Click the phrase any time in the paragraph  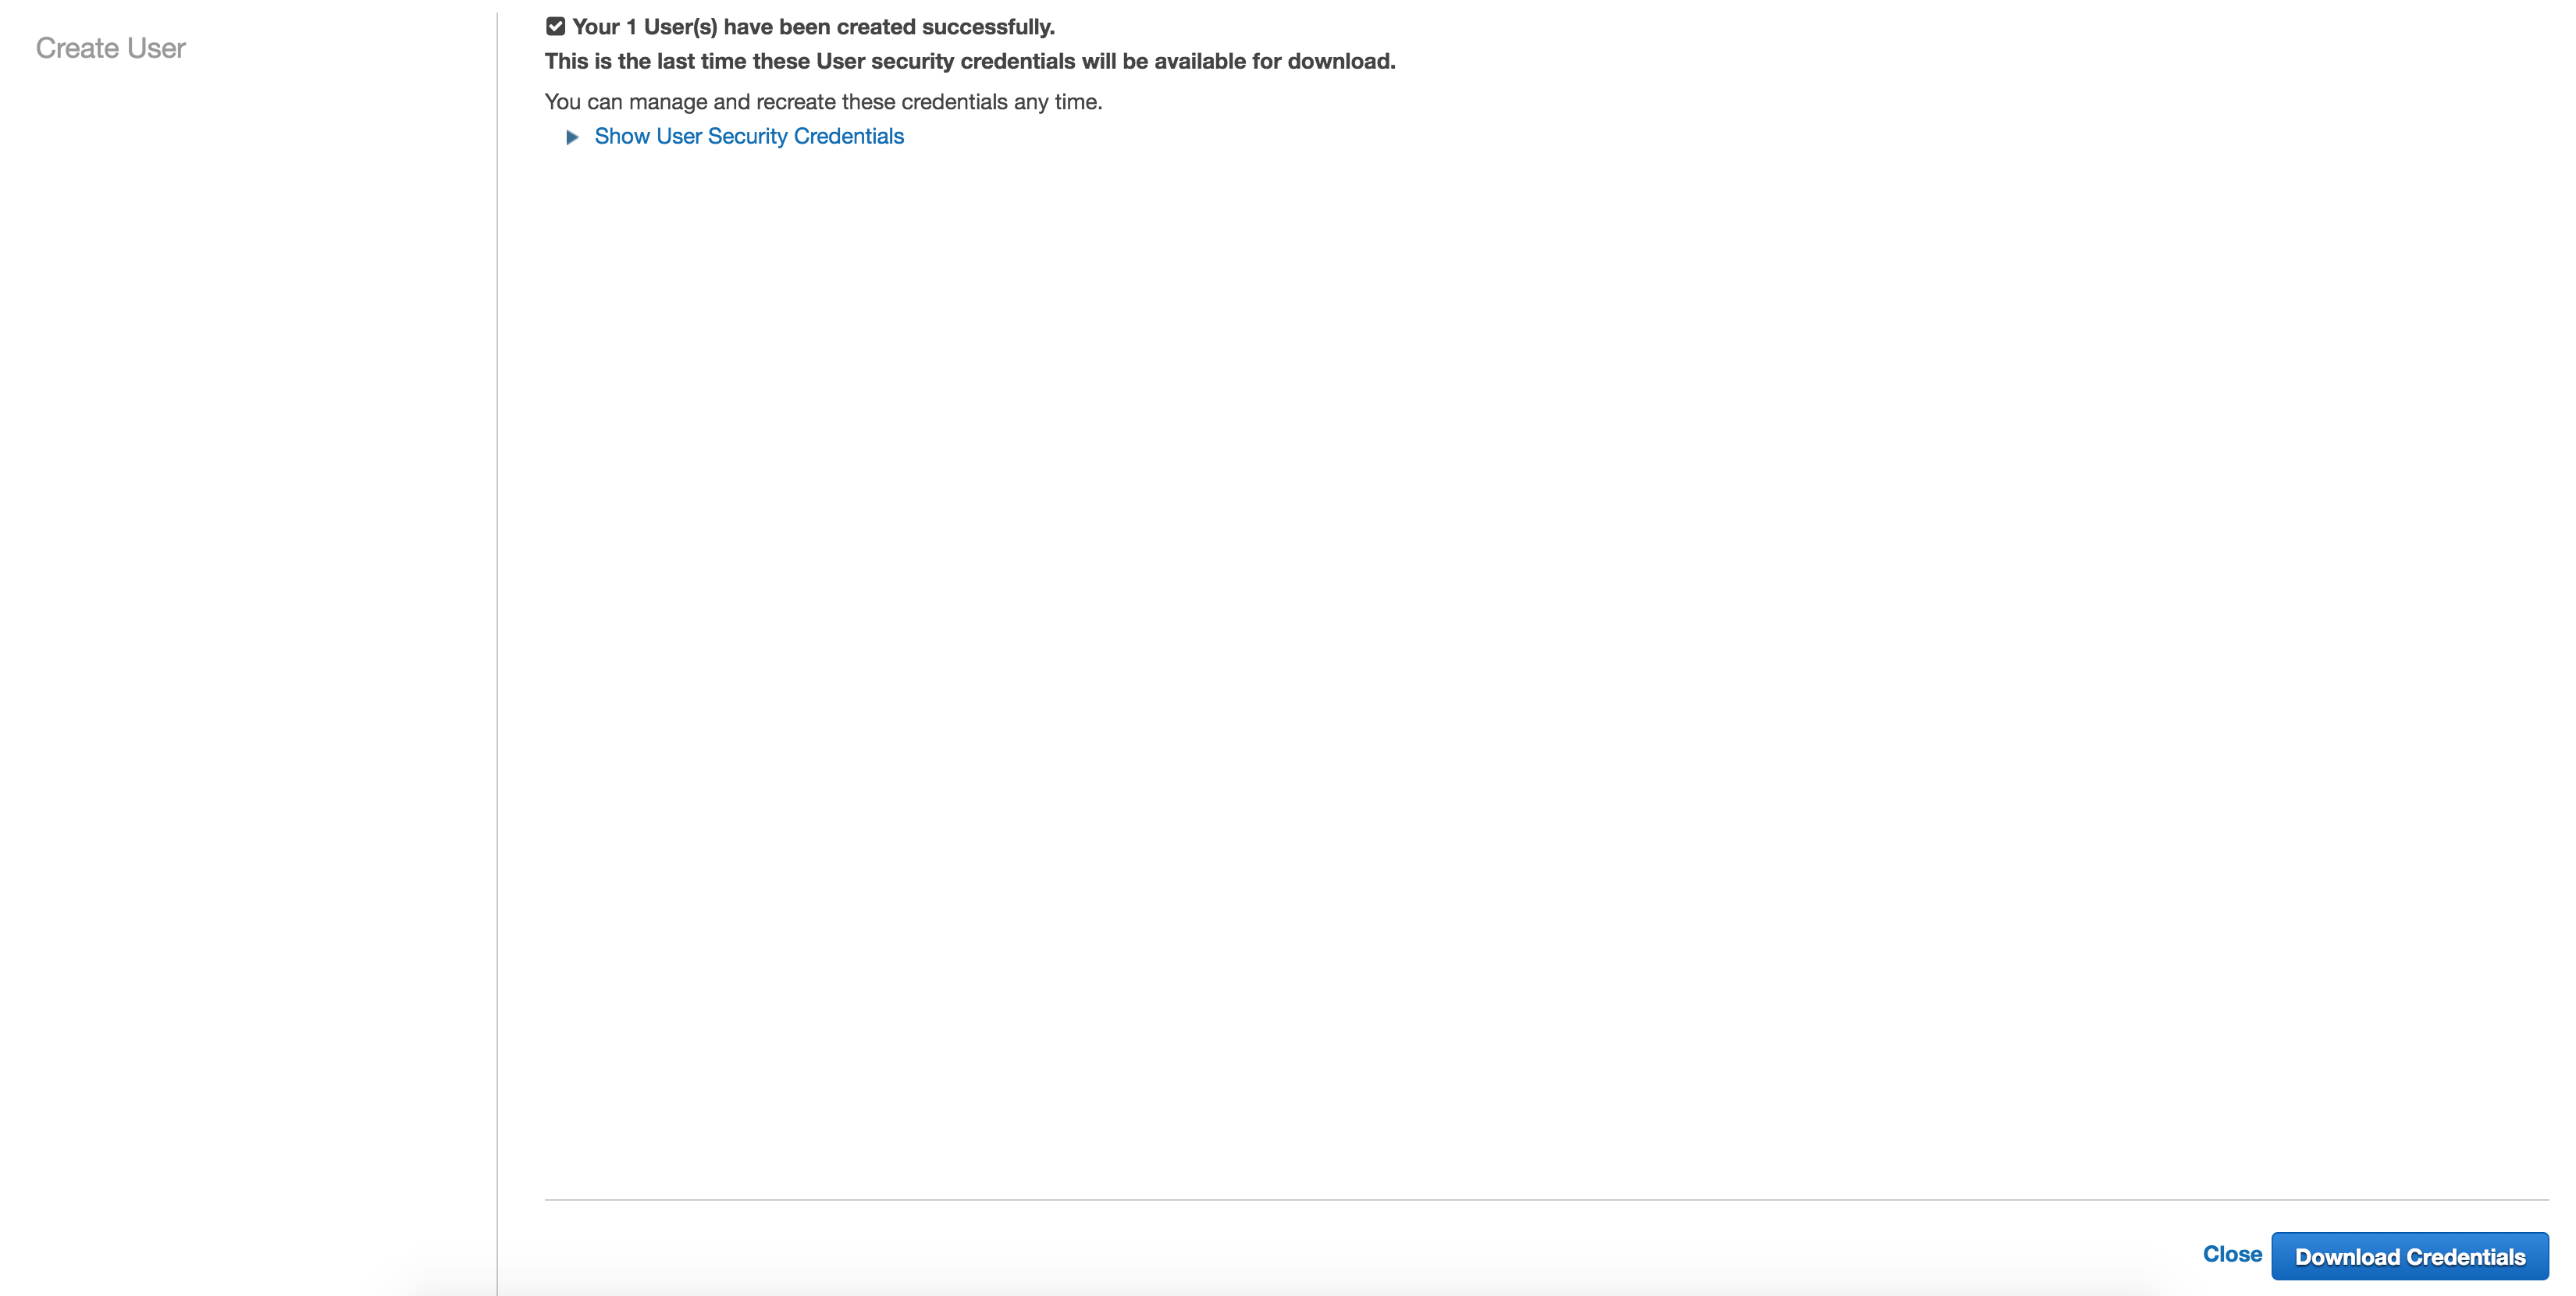coord(1057,102)
